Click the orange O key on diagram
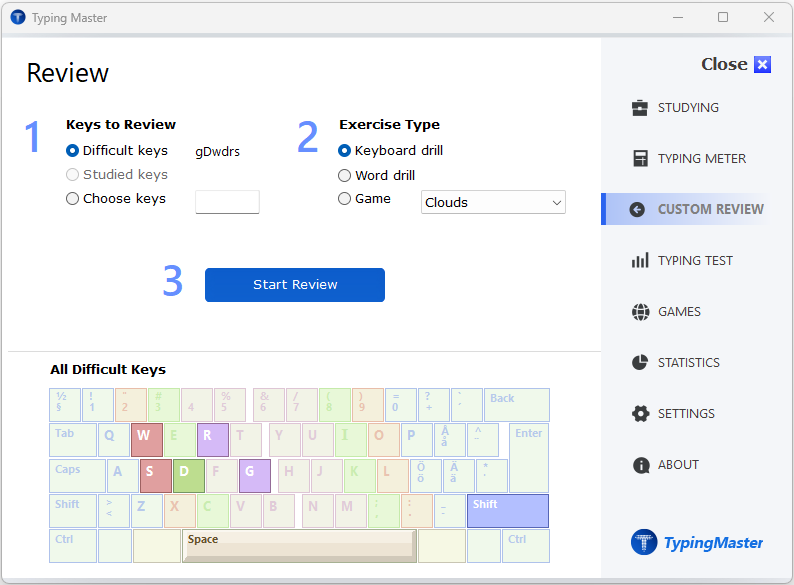 pyautogui.click(x=384, y=440)
